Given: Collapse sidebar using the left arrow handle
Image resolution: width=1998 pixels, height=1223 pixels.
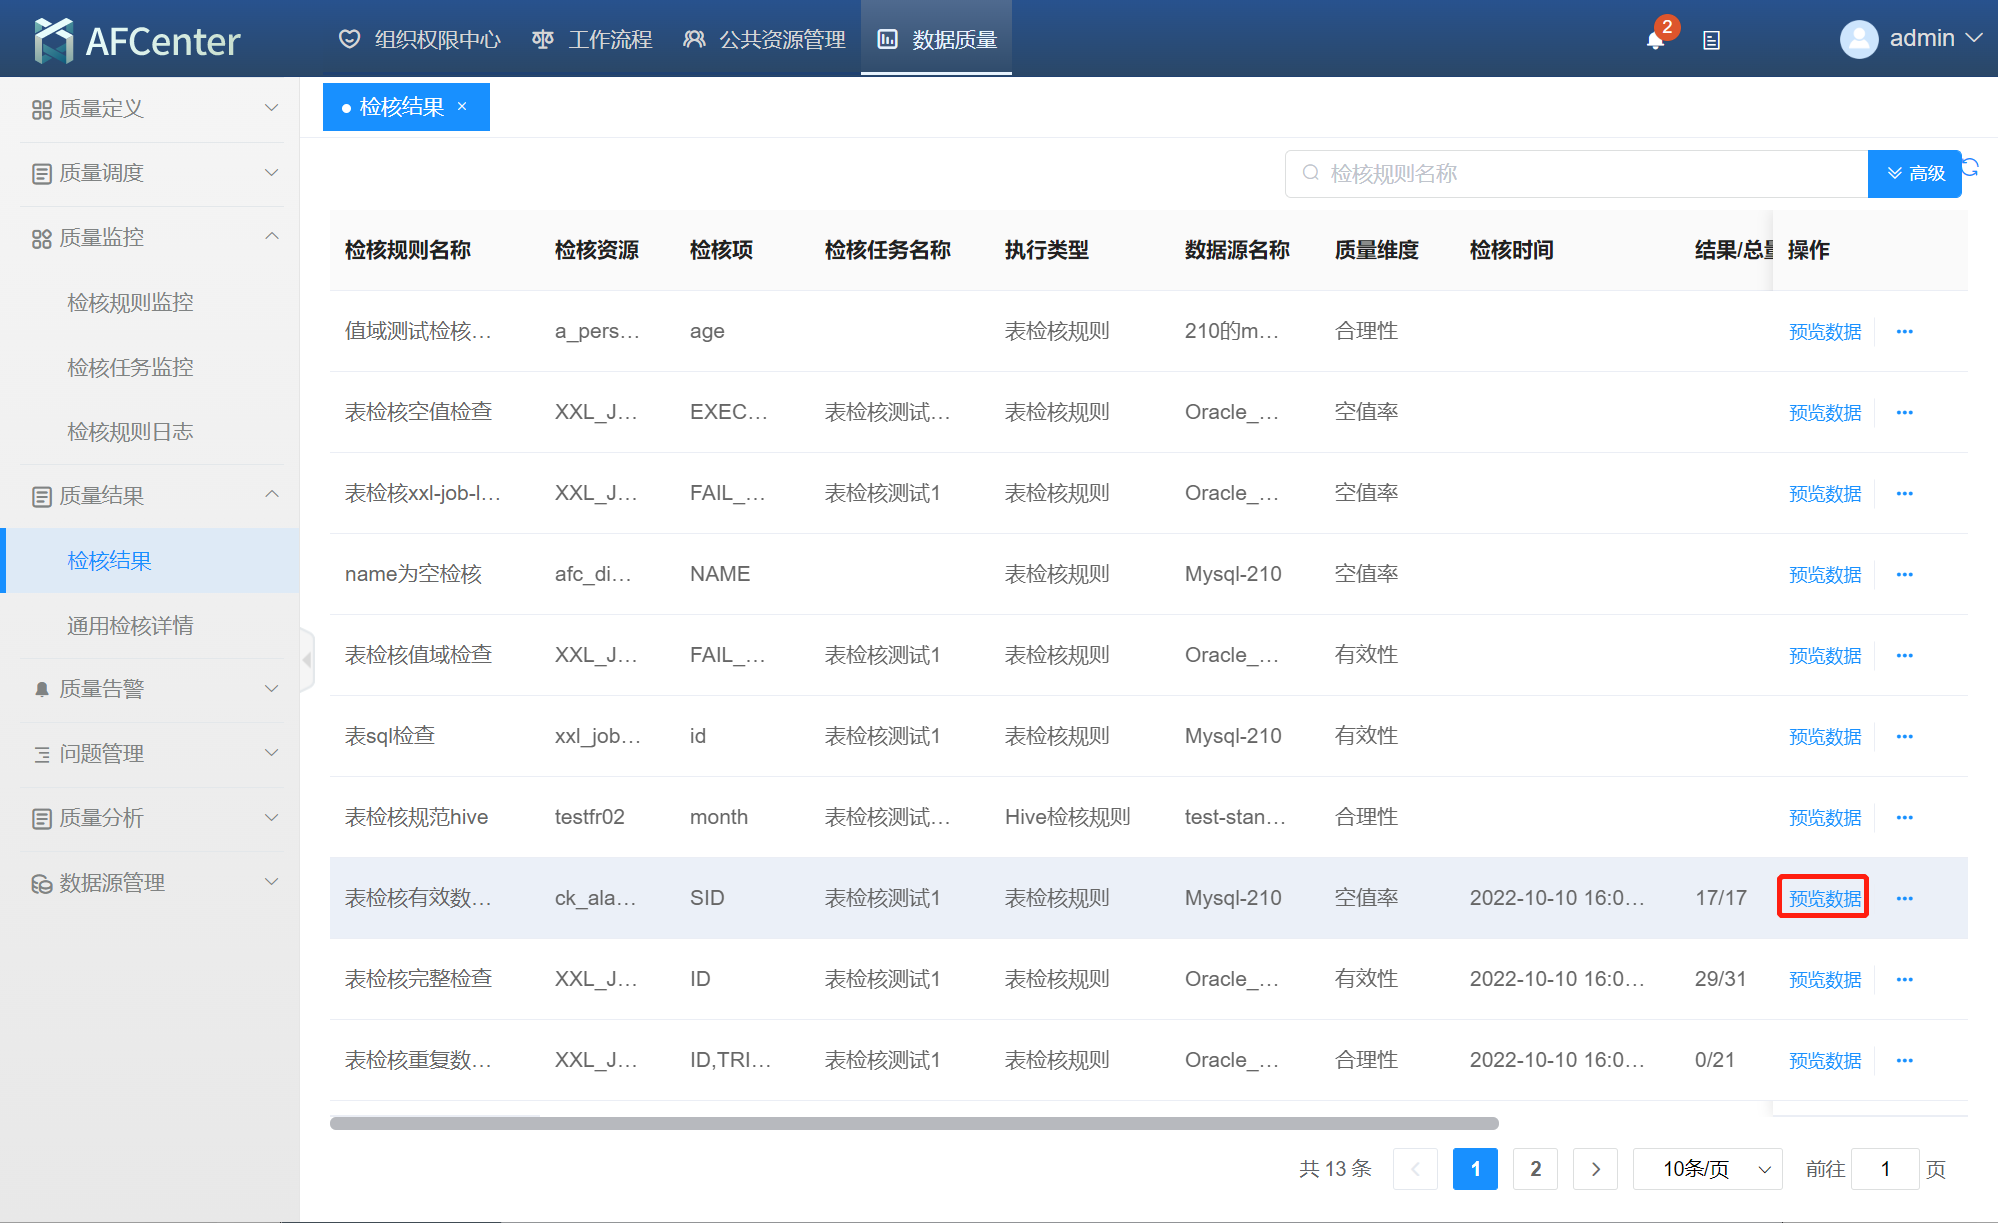Looking at the screenshot, I should pos(307,659).
